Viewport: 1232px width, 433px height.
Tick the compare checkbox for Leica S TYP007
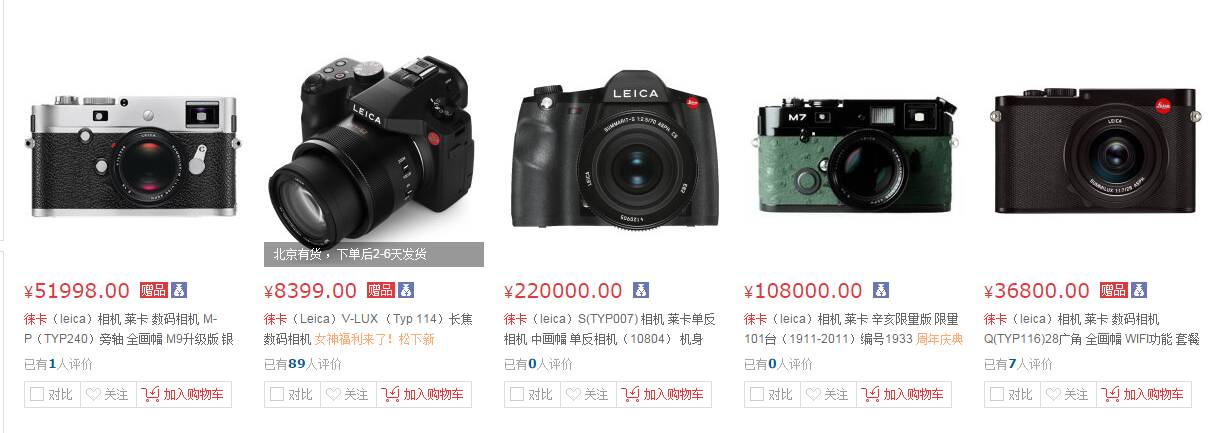coord(517,394)
